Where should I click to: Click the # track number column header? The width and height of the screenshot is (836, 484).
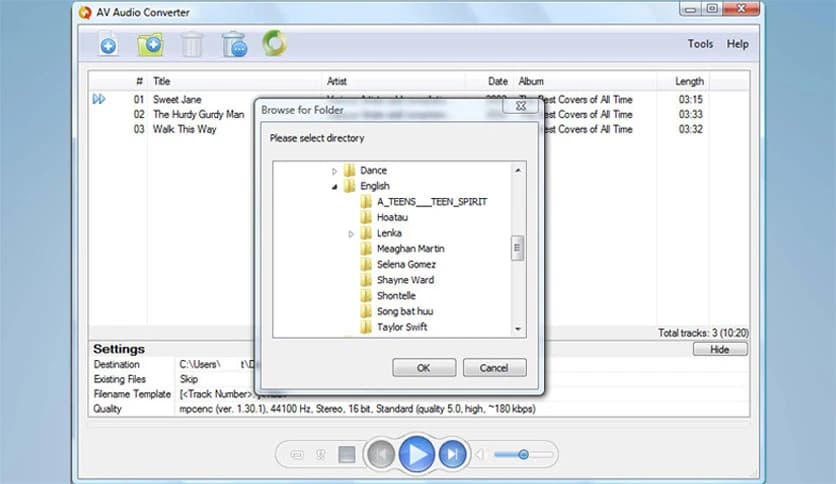[139, 81]
